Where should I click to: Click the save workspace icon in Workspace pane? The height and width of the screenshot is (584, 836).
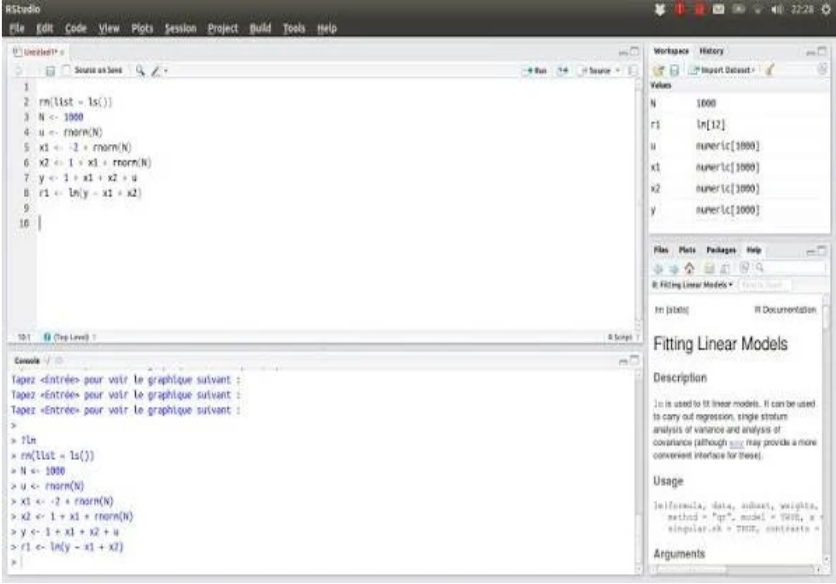pyautogui.click(x=674, y=70)
